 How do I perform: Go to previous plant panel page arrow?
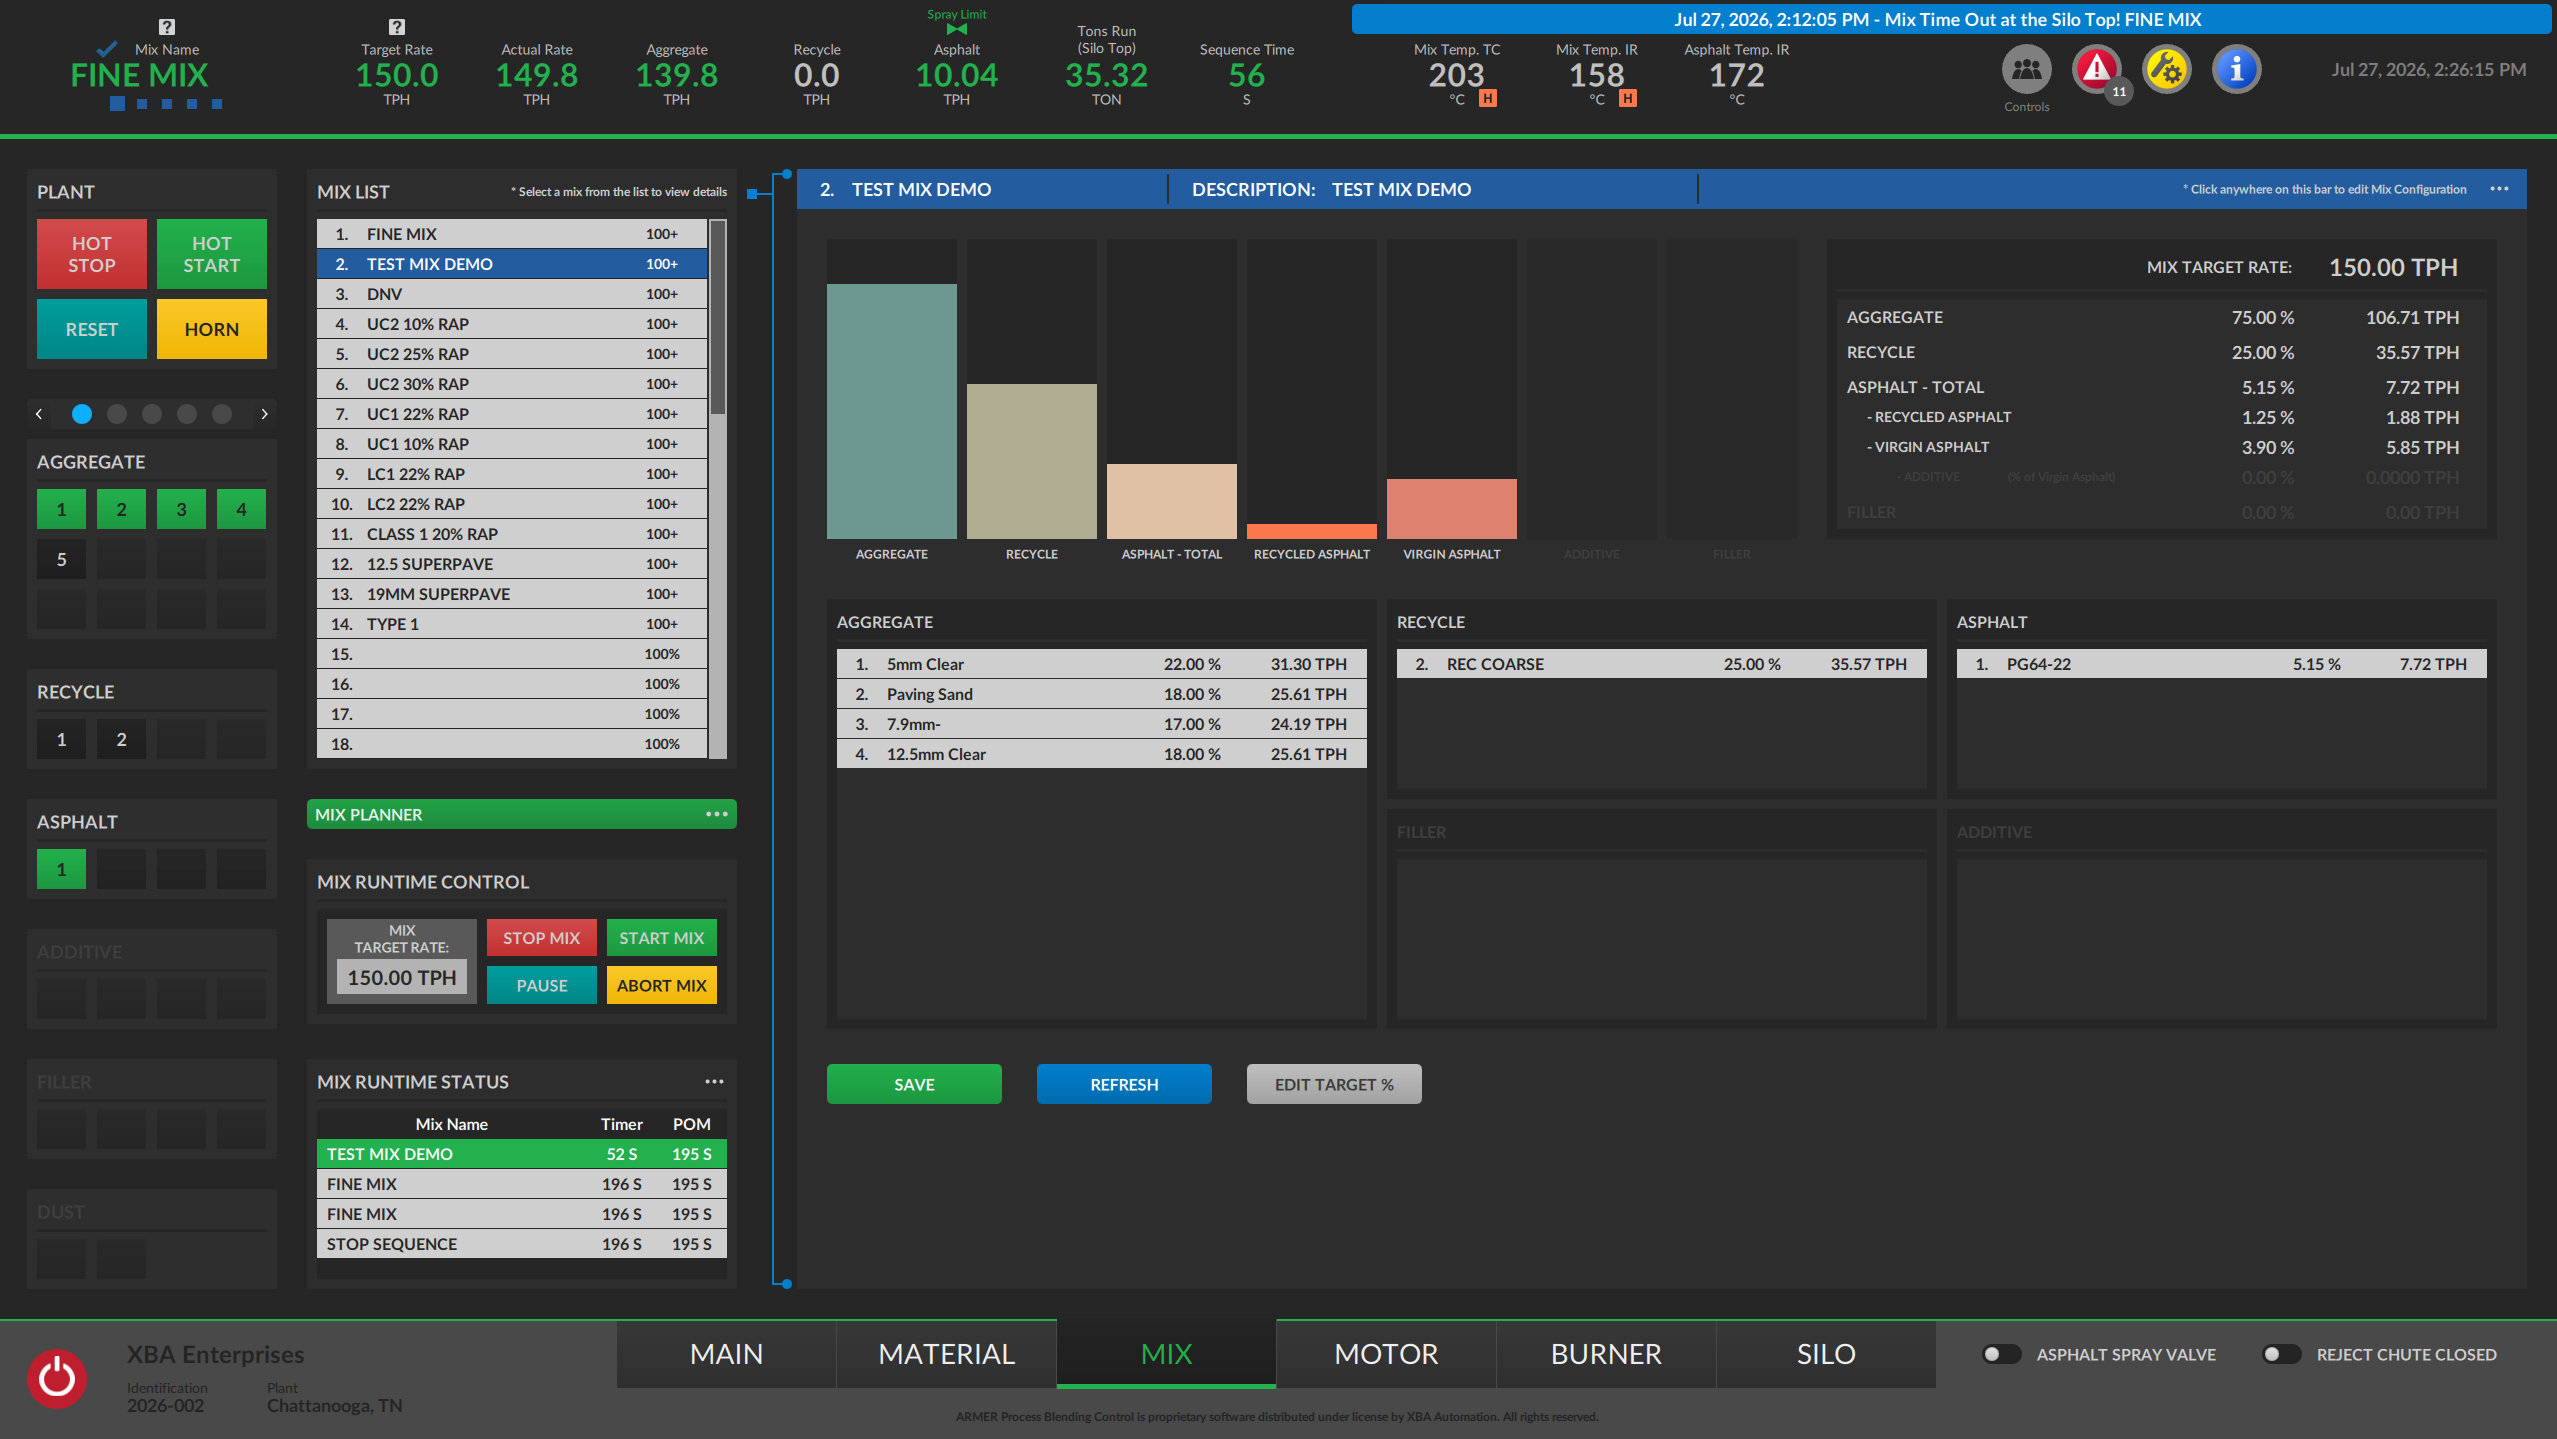coord(39,414)
